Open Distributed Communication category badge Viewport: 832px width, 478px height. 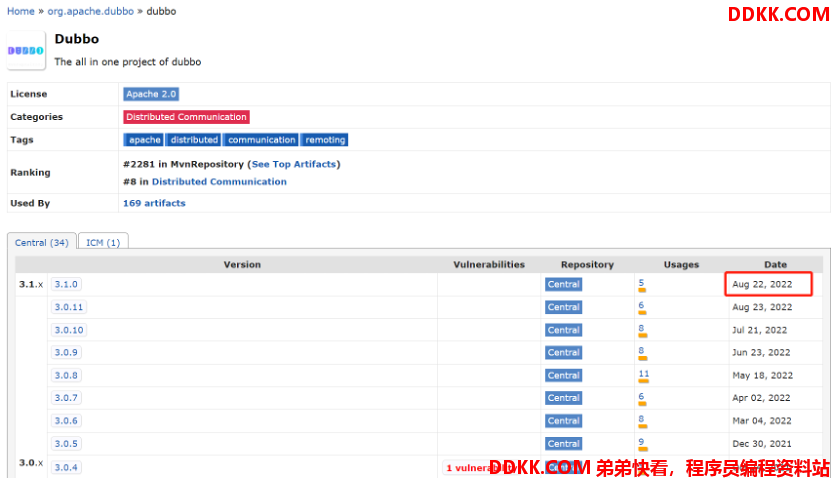pyautogui.click(x=186, y=117)
